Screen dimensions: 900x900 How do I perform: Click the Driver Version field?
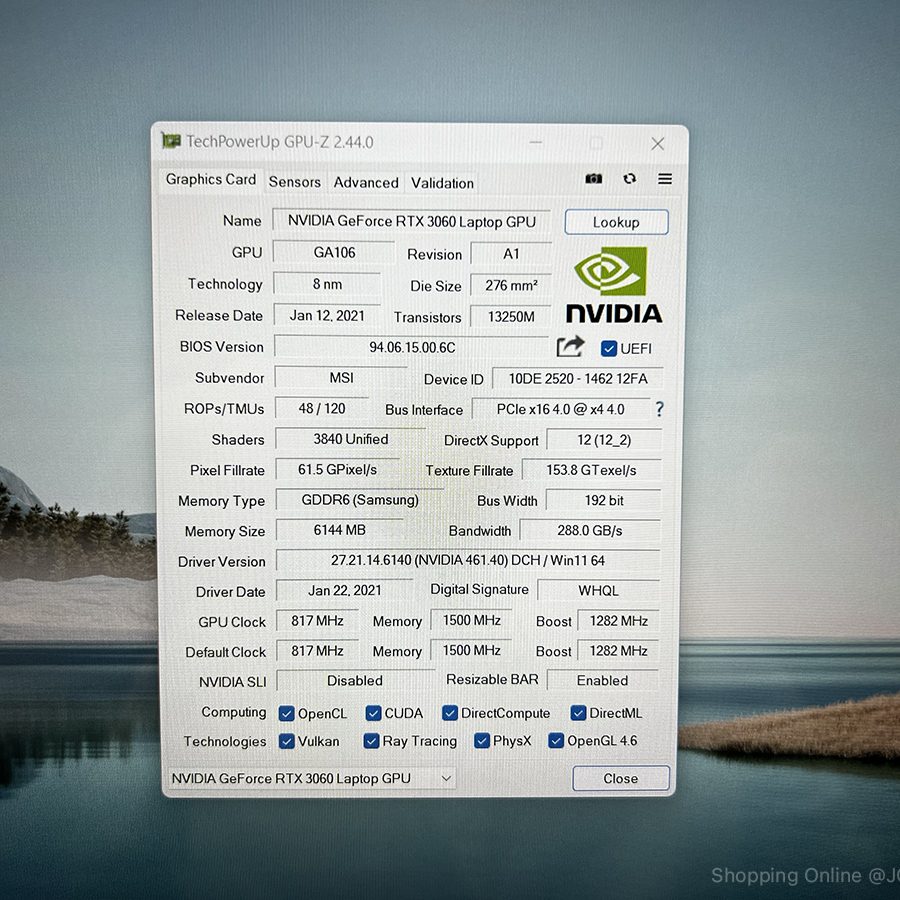(468, 560)
